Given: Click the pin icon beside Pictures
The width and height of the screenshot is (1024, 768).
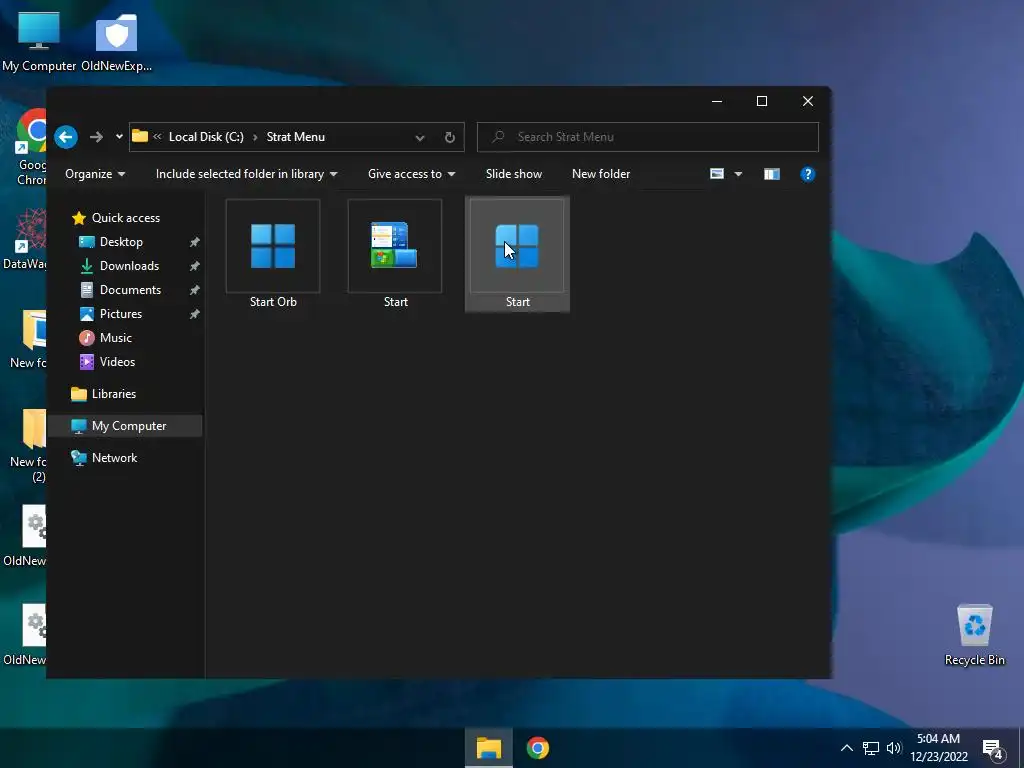Looking at the screenshot, I should point(195,315).
